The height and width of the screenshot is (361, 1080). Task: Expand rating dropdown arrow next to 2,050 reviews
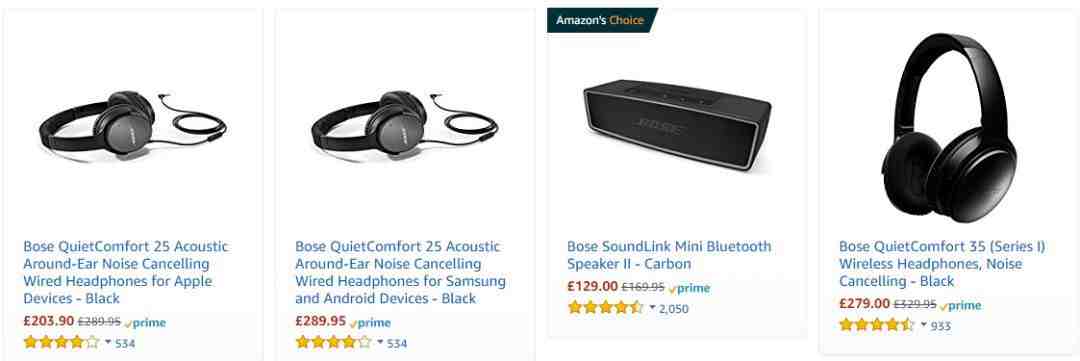point(652,307)
